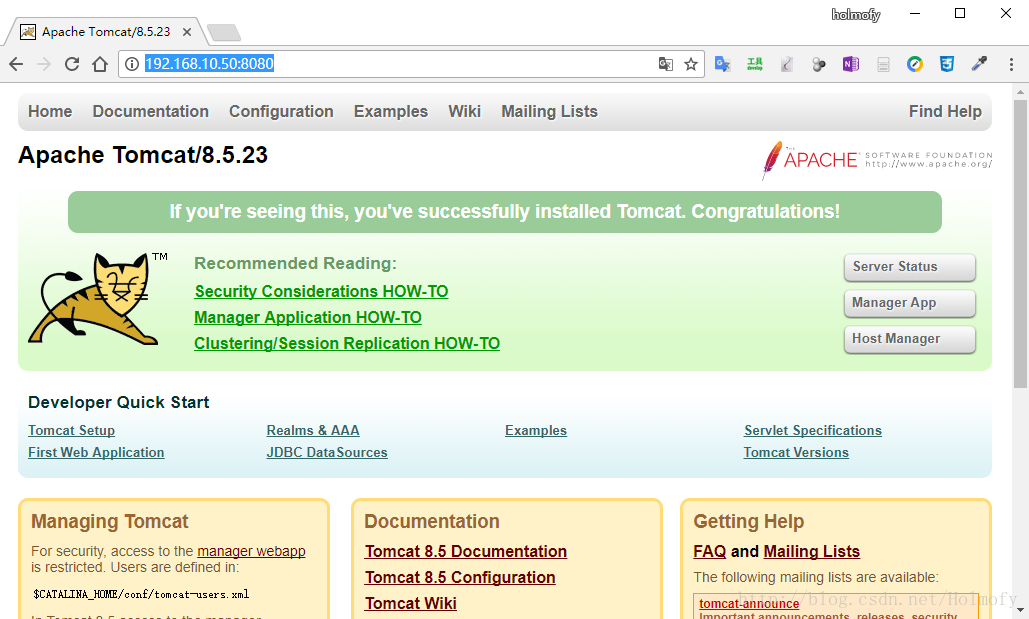Open the Servlet Specifications link
The width and height of the screenshot is (1029, 619).
tap(812, 431)
